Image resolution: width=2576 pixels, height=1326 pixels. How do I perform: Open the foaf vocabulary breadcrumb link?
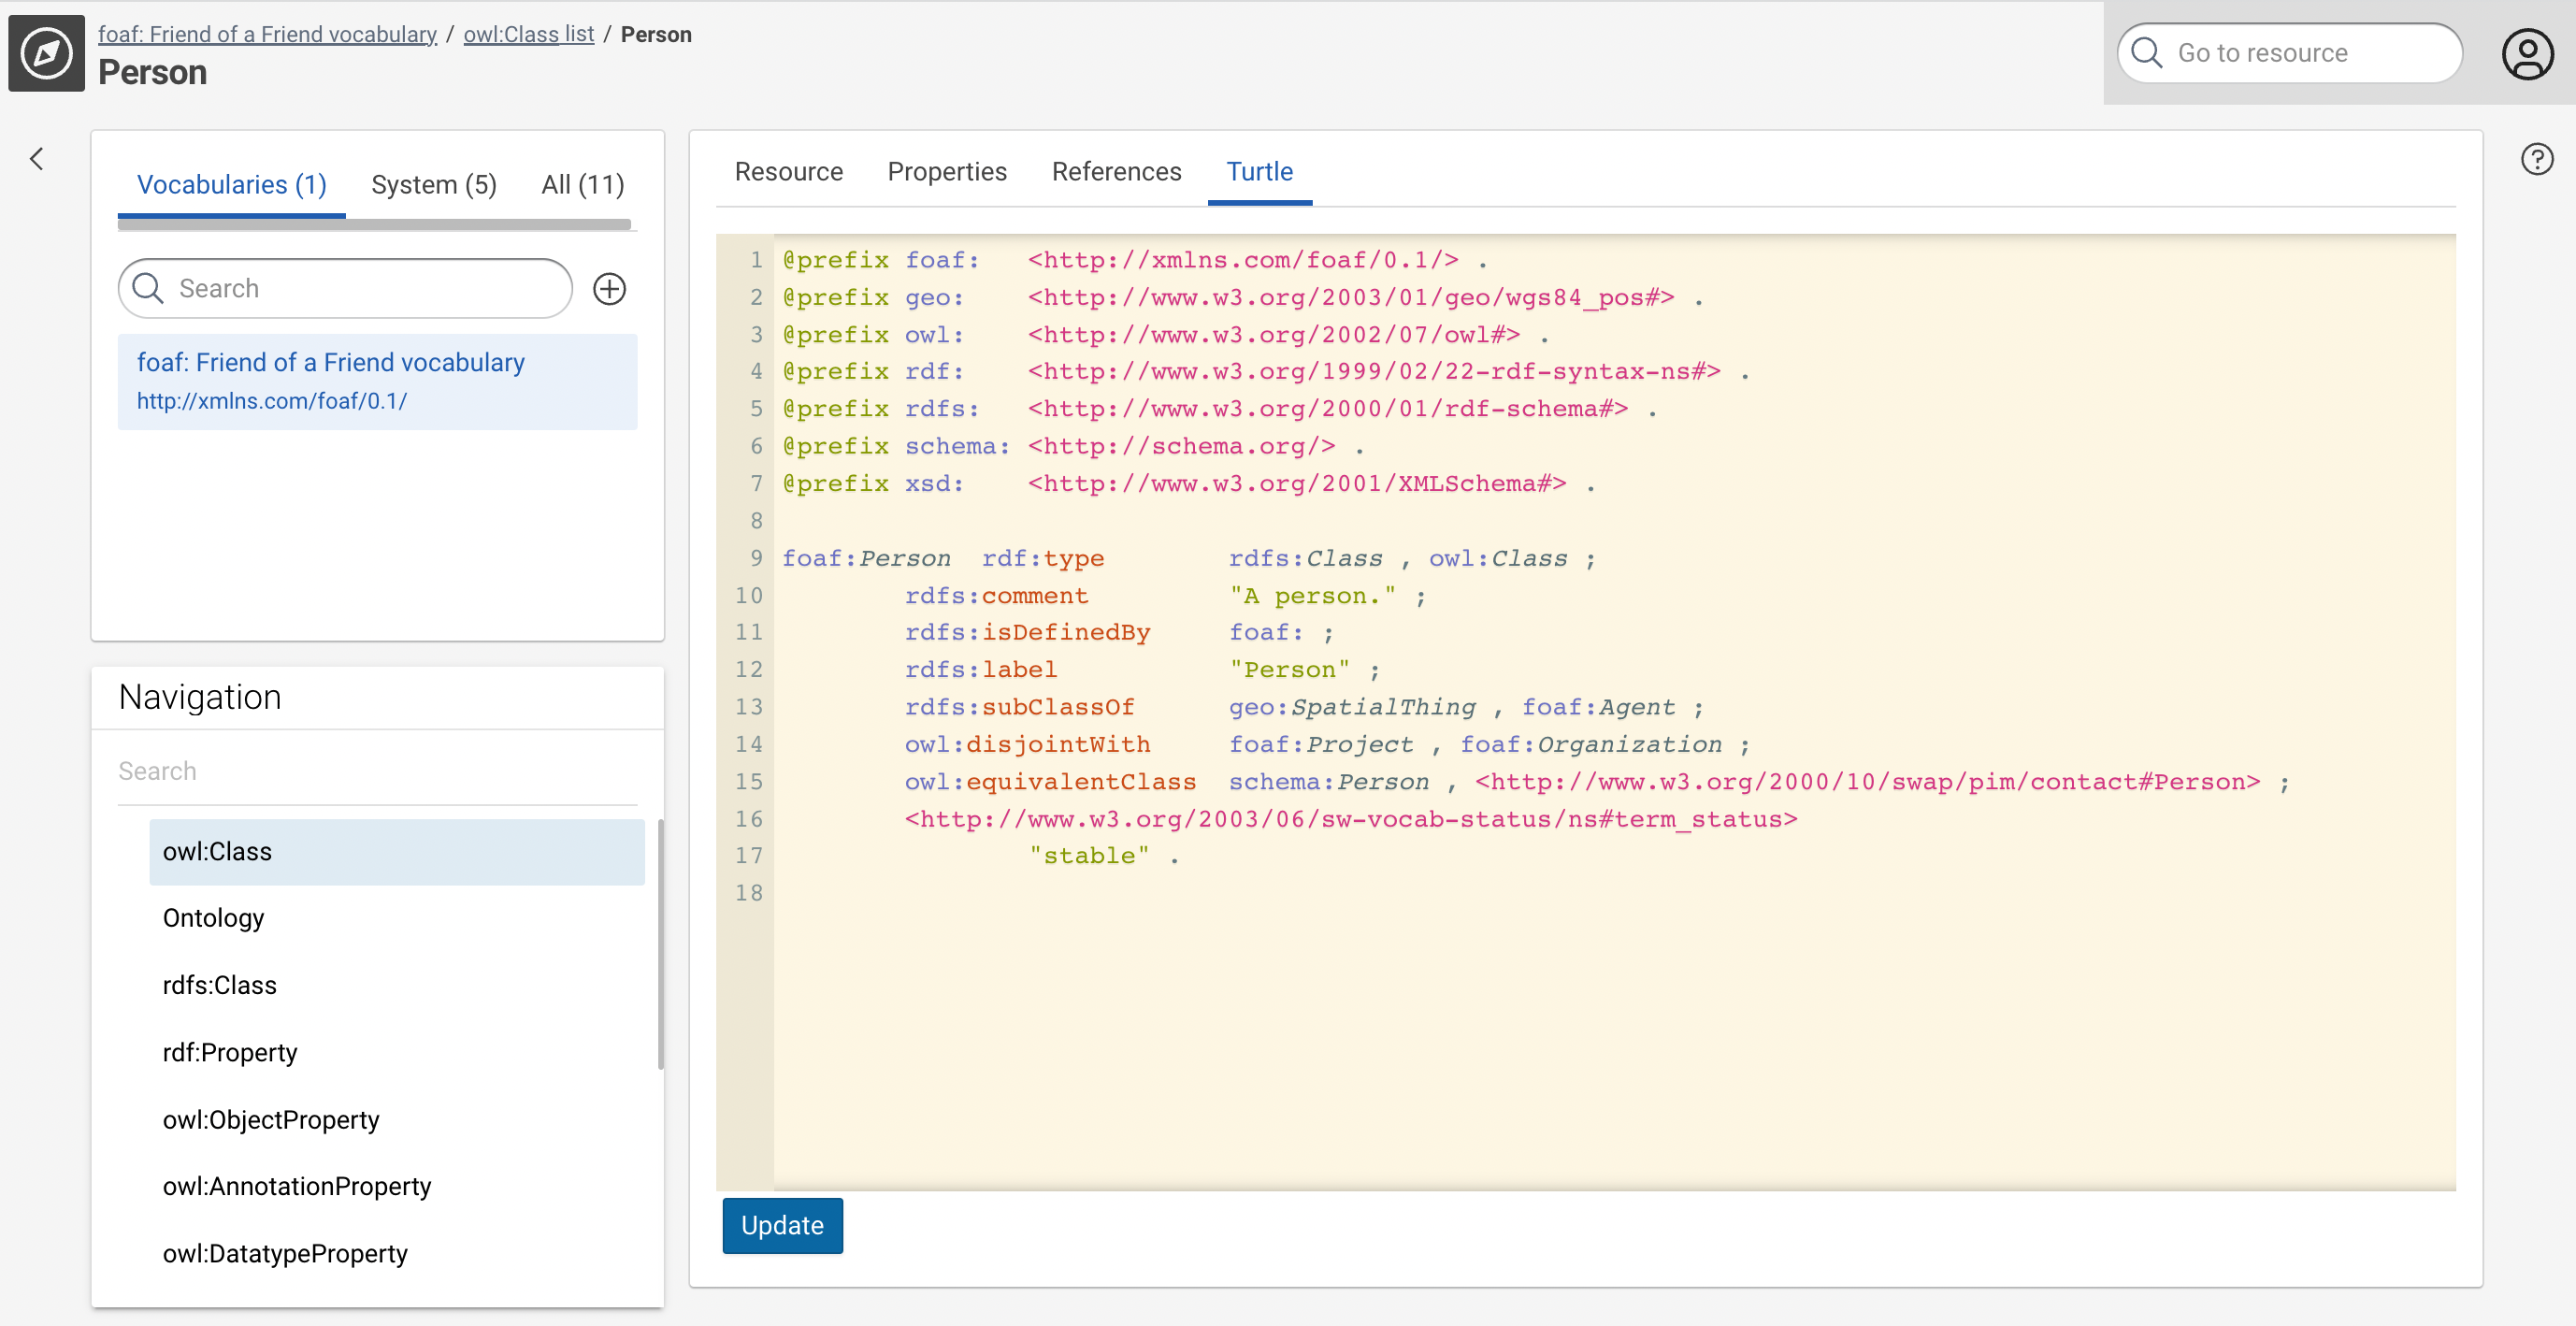pos(267,34)
